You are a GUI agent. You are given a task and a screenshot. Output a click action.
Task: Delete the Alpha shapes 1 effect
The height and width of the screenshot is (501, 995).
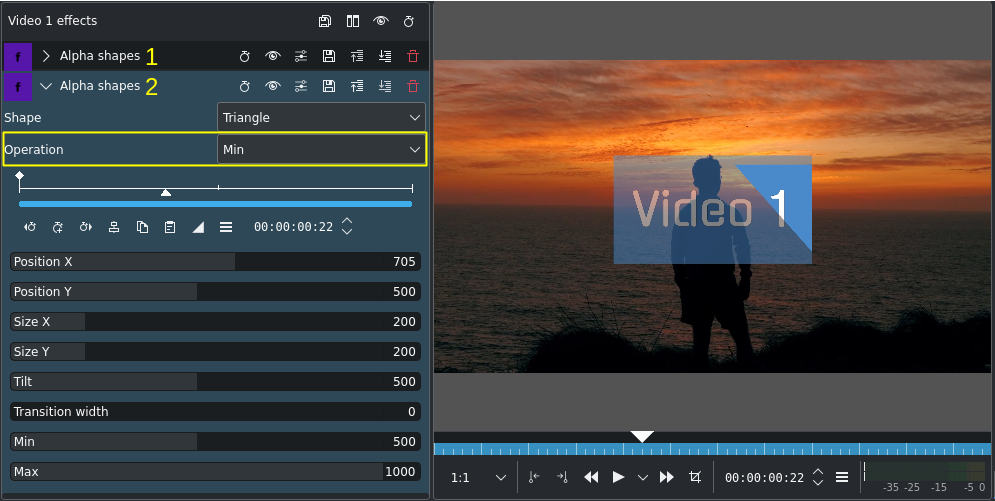(x=413, y=56)
